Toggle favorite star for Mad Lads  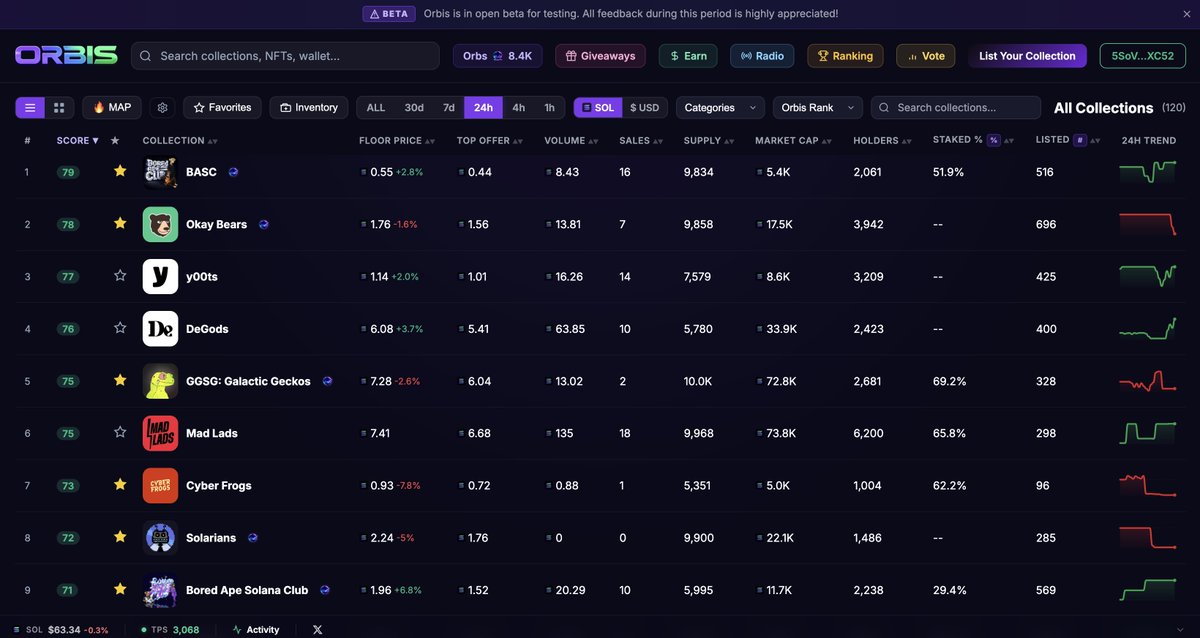(120, 432)
